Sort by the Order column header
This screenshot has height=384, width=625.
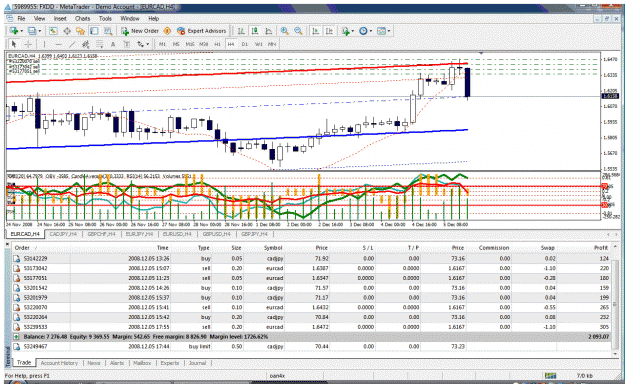coord(22,248)
